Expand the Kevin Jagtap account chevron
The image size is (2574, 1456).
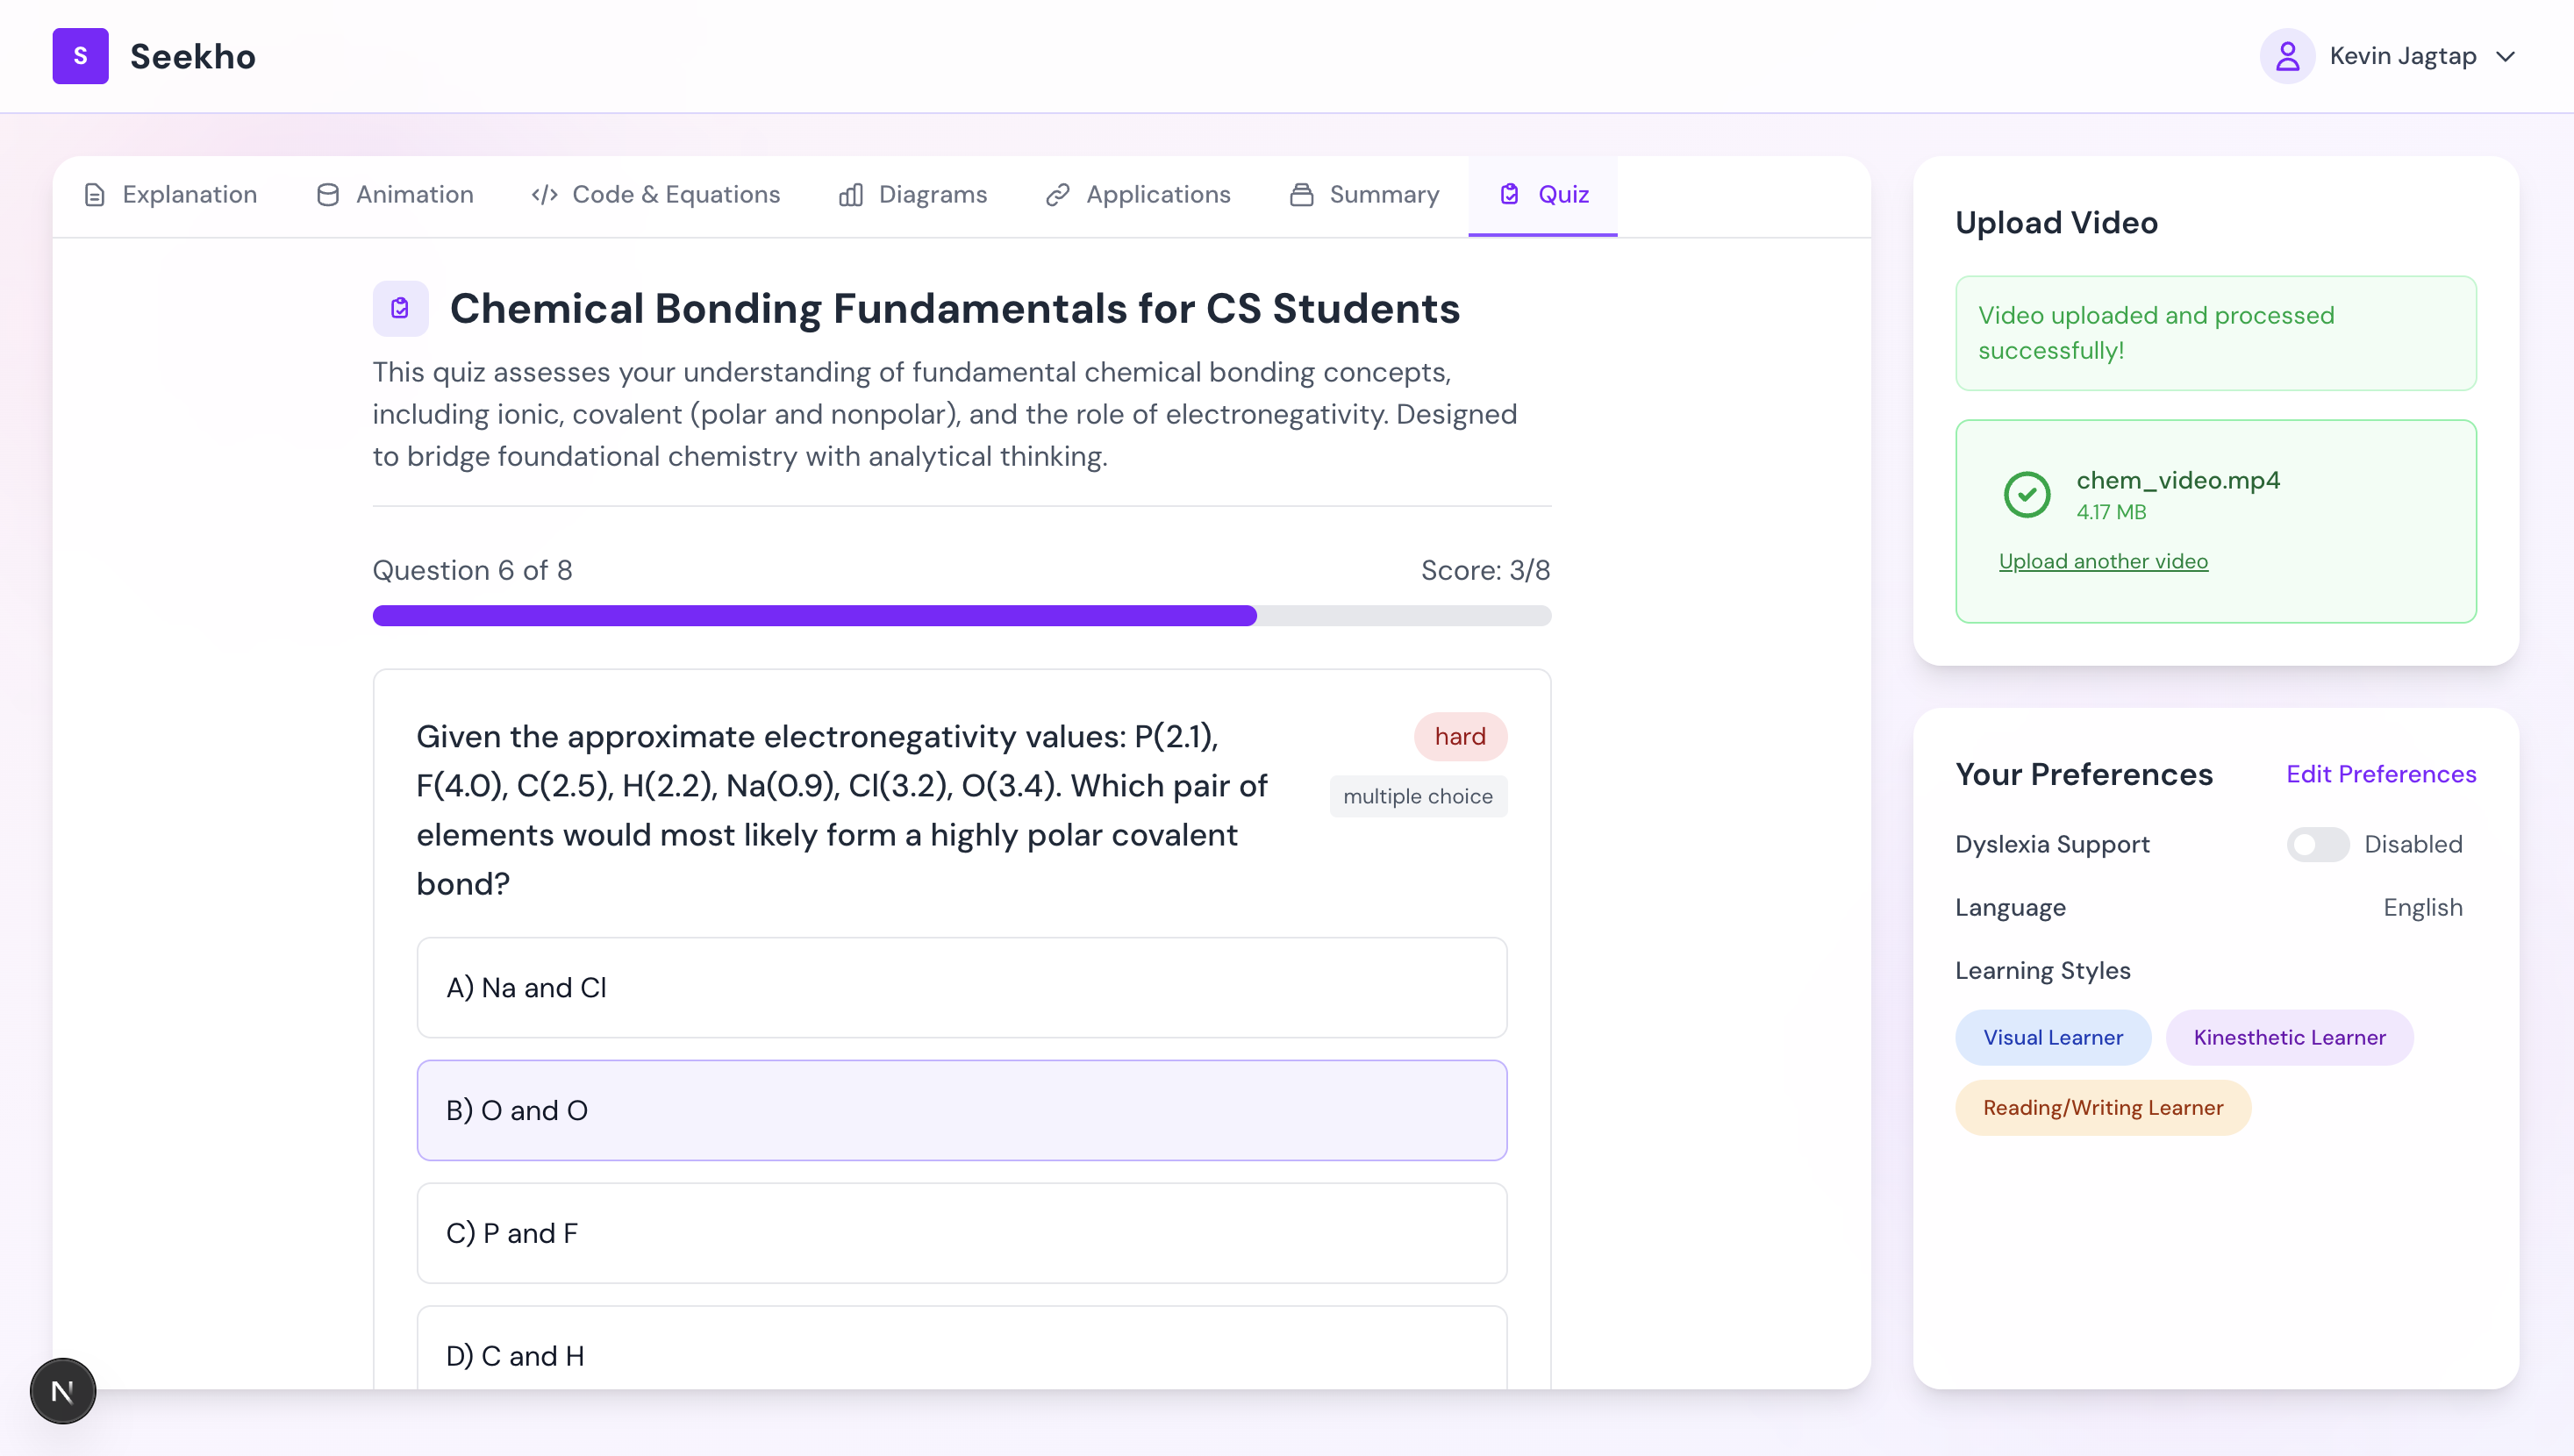[x=2505, y=56]
